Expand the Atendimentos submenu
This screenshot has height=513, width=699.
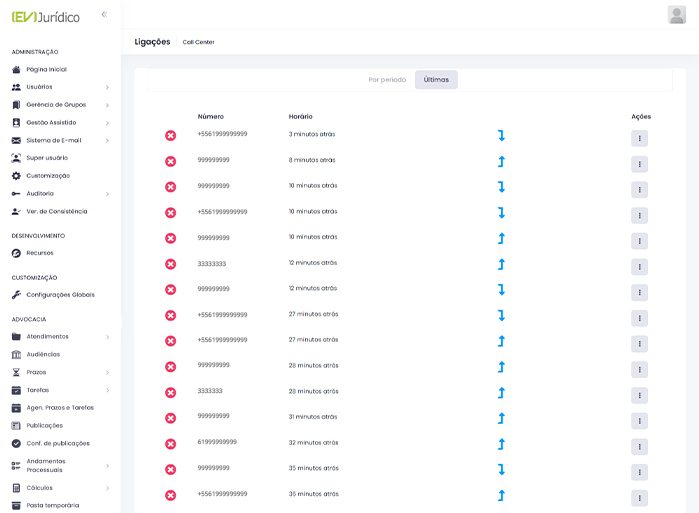point(107,337)
